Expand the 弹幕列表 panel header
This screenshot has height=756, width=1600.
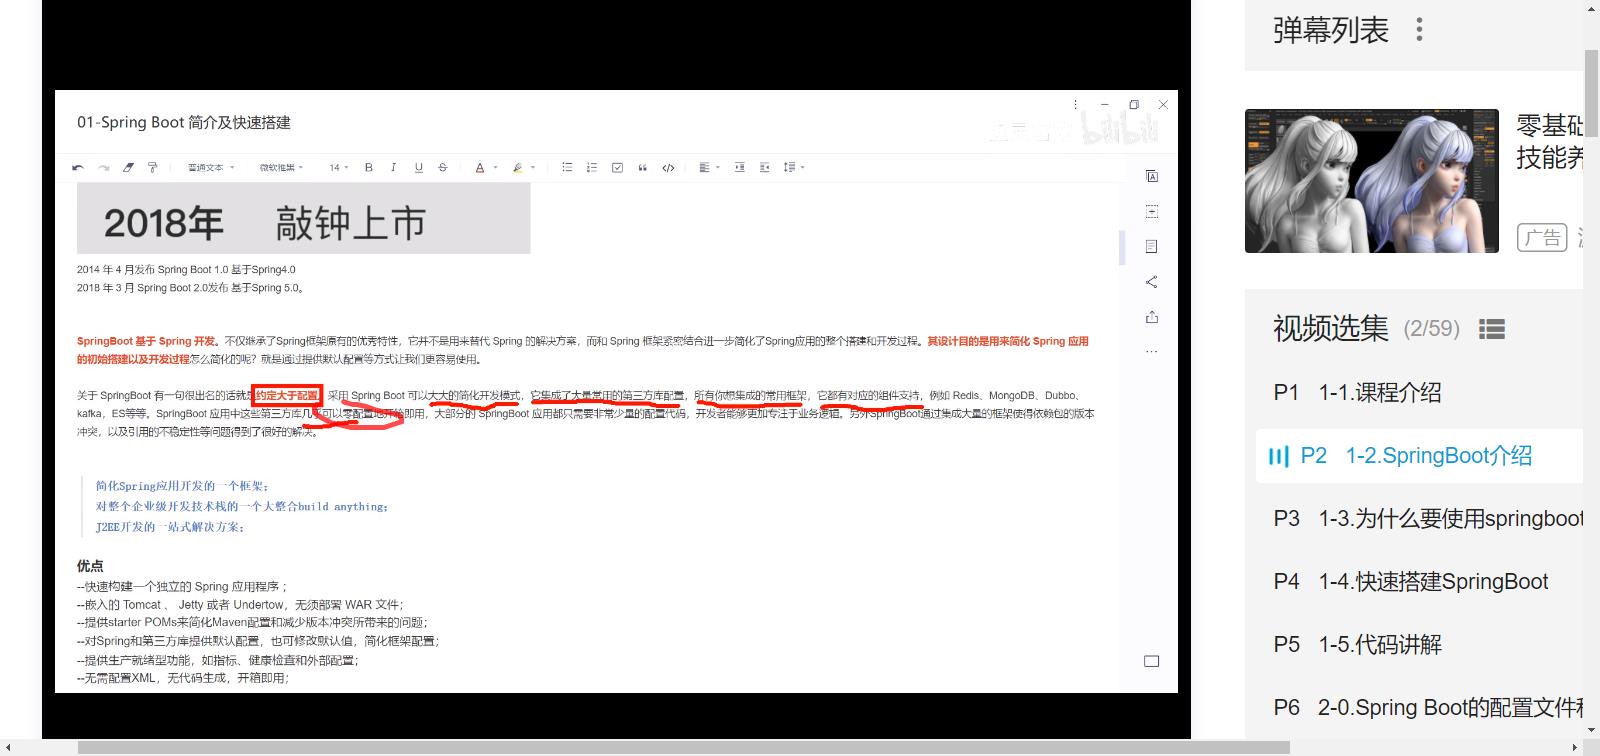[1414, 35]
